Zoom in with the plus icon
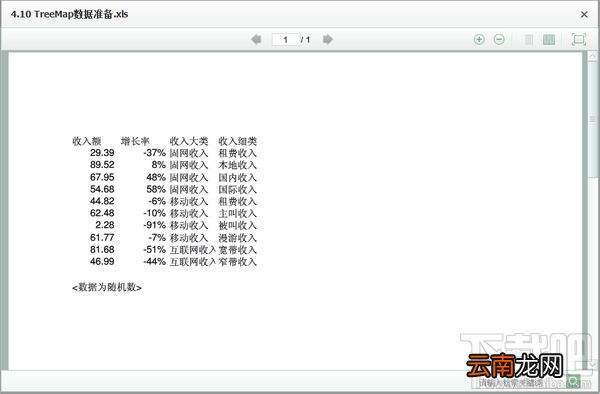The image size is (600, 394). click(479, 39)
